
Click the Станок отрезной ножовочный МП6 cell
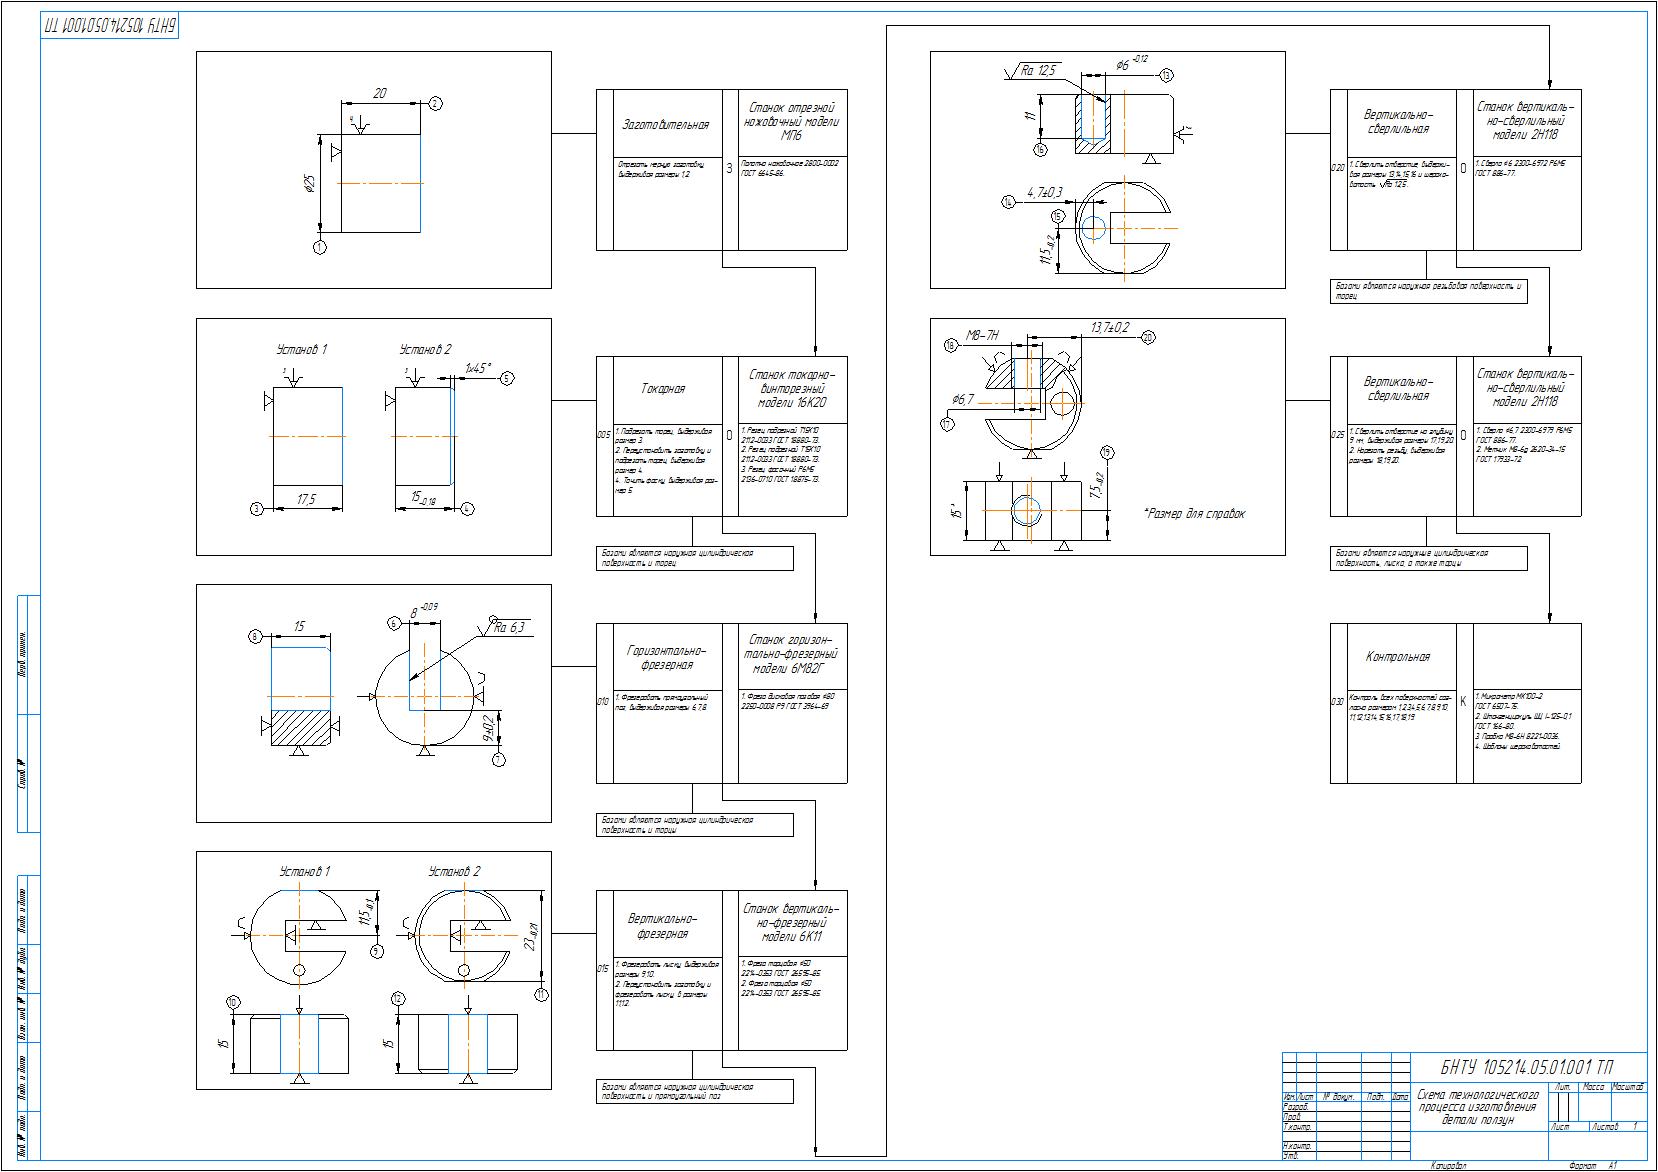(x=790, y=120)
